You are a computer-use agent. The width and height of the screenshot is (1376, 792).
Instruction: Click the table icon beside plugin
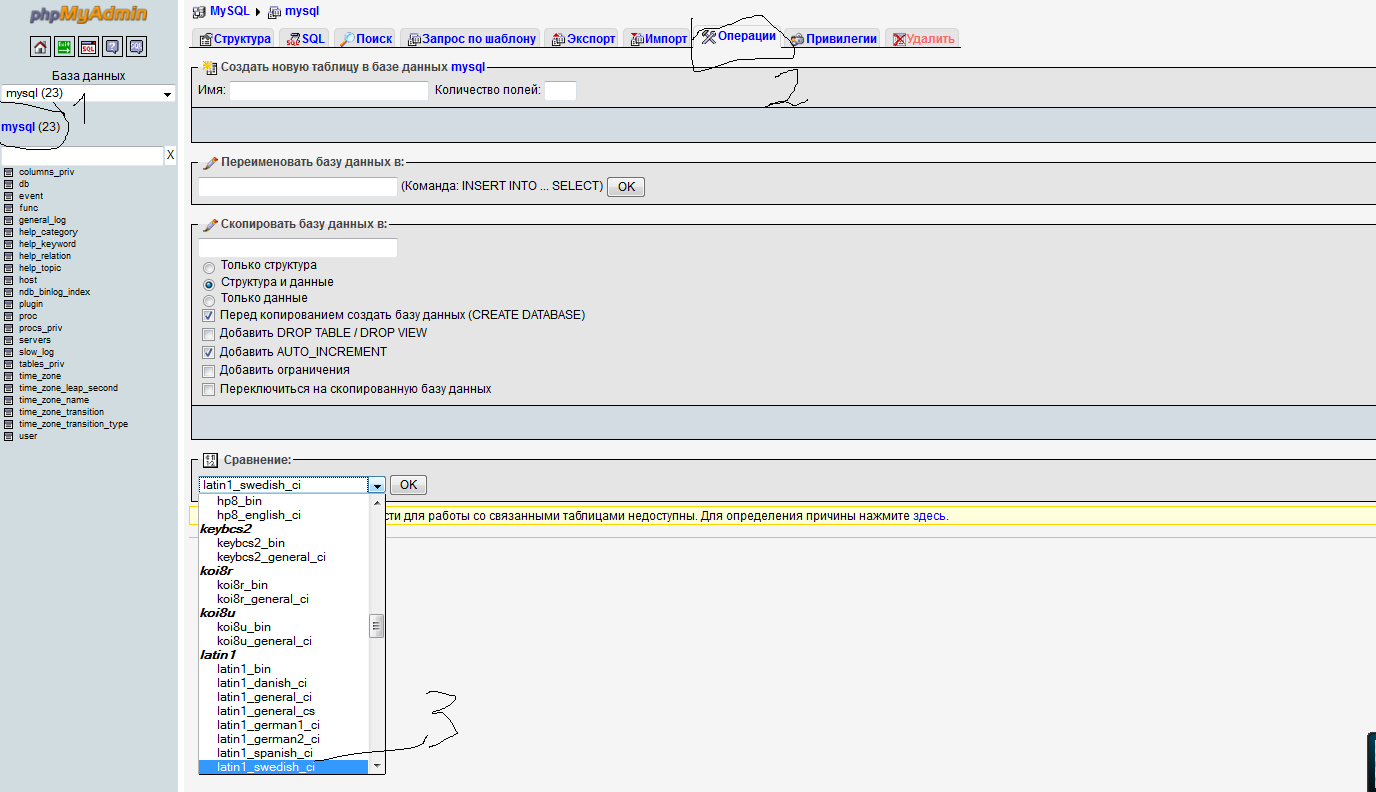click(9, 304)
